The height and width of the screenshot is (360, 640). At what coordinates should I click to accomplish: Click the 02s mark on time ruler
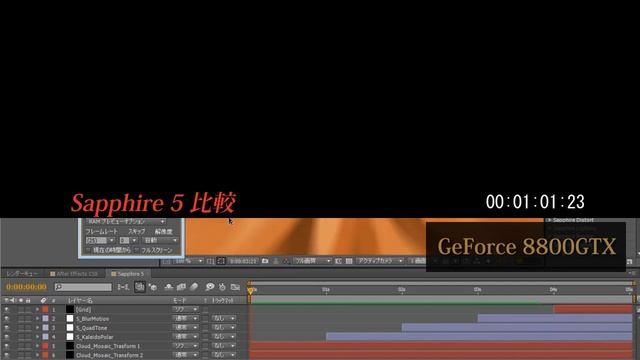pyautogui.click(x=402, y=290)
